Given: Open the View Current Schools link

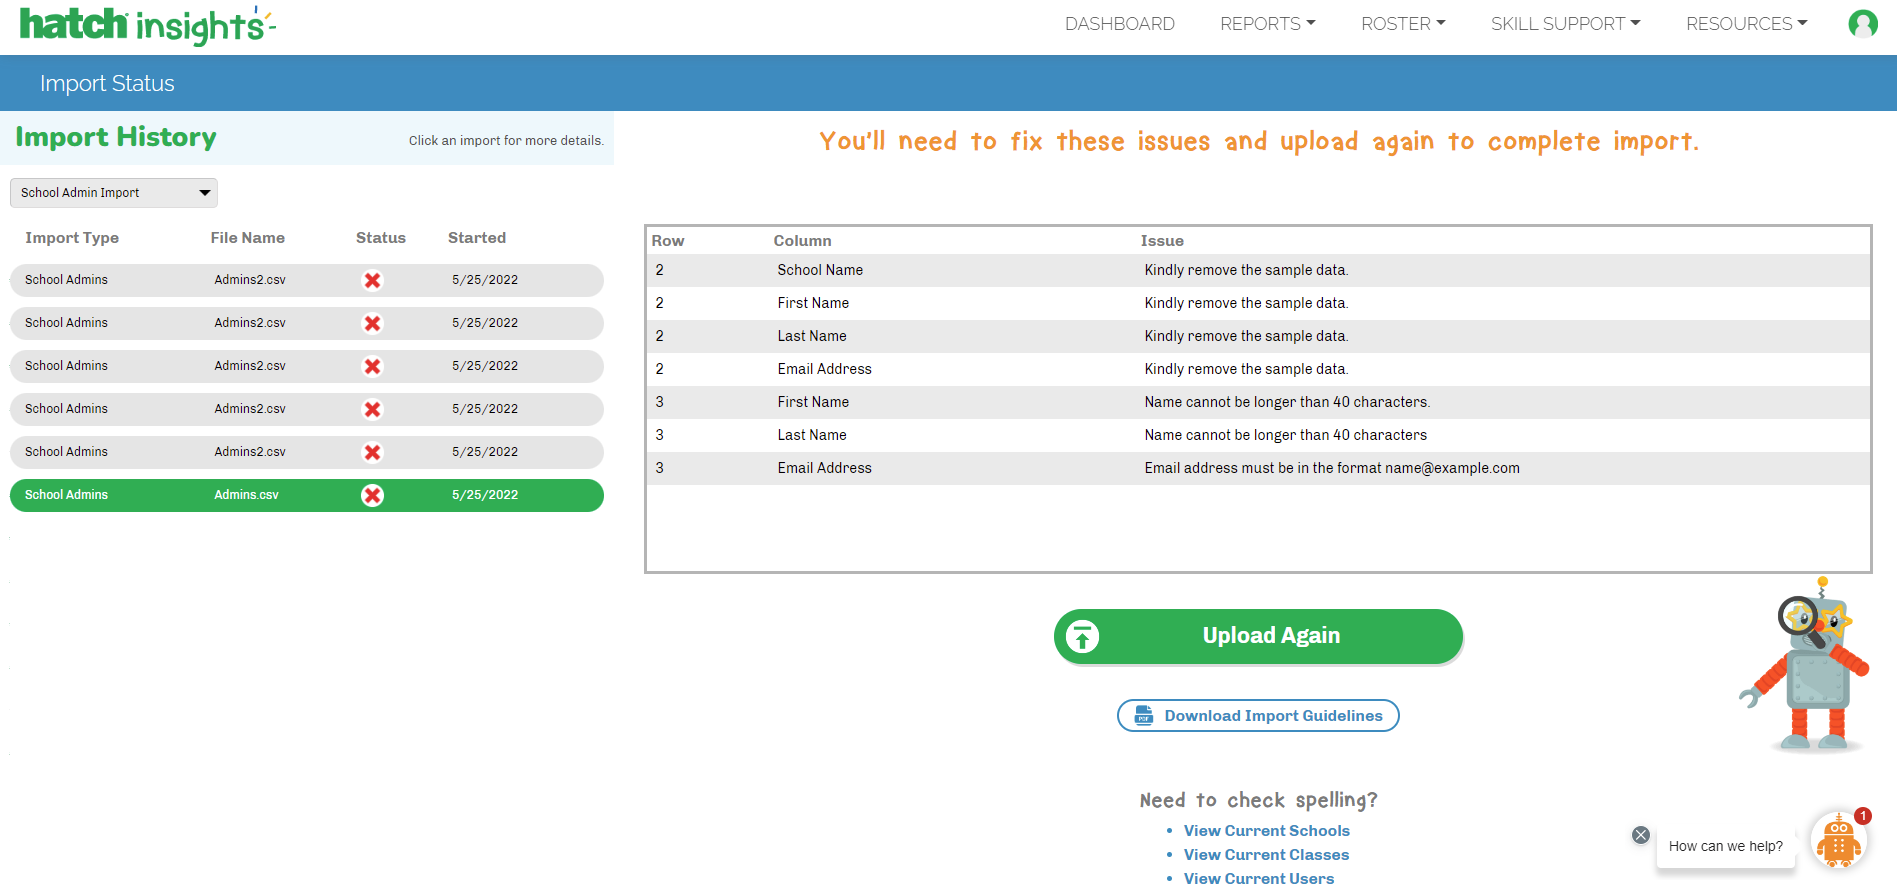Looking at the screenshot, I should 1266,831.
